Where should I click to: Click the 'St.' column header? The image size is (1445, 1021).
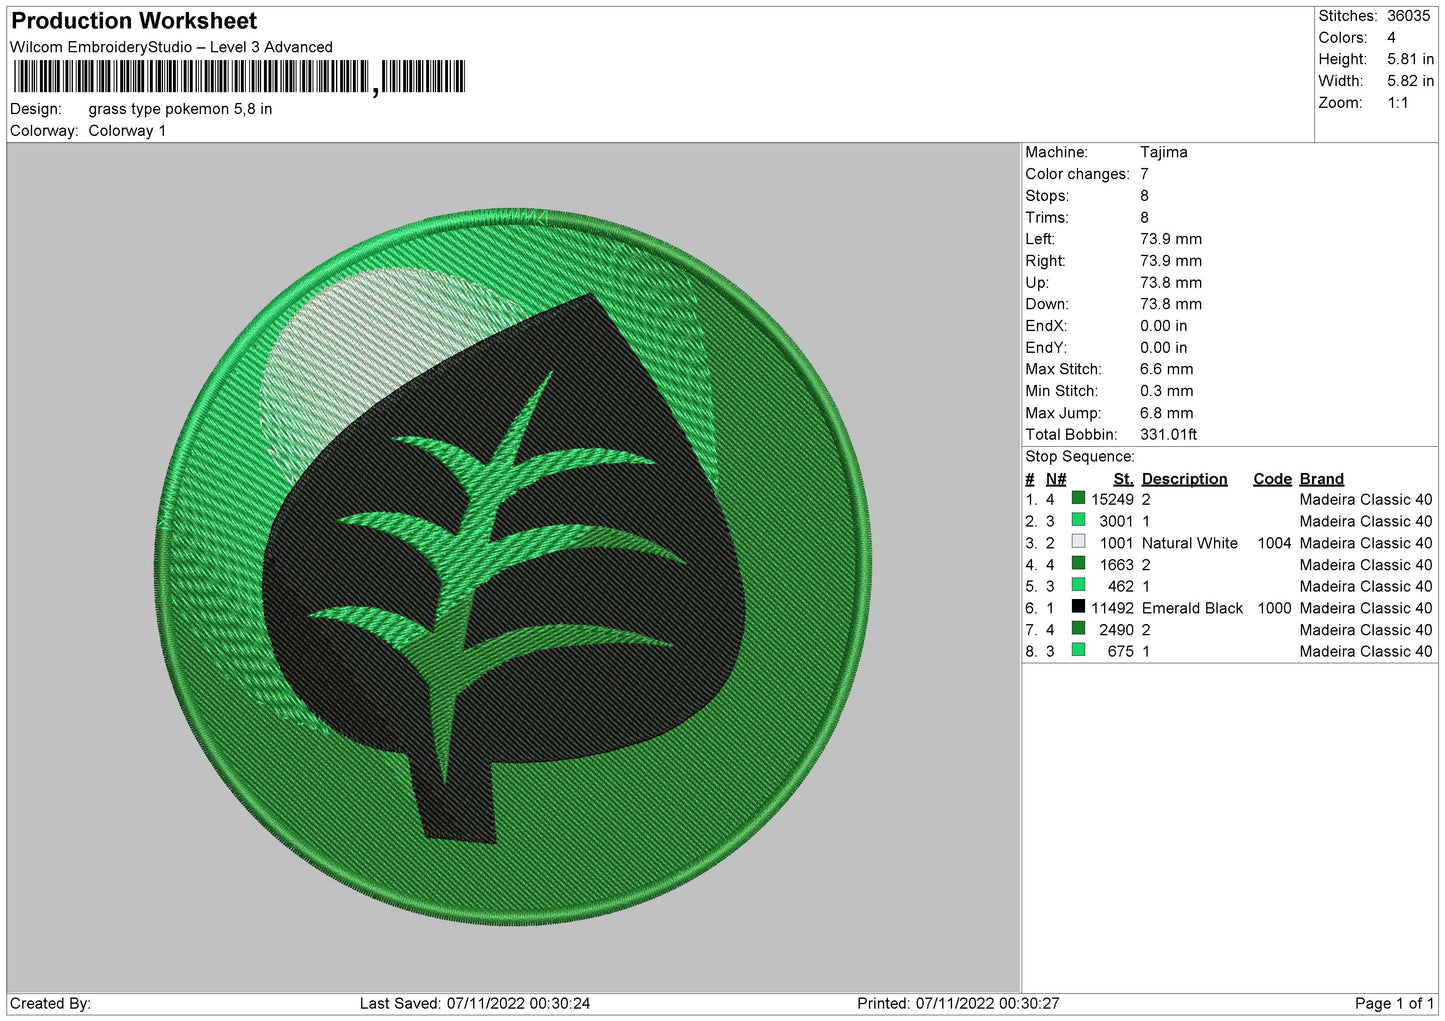pyautogui.click(x=1123, y=479)
